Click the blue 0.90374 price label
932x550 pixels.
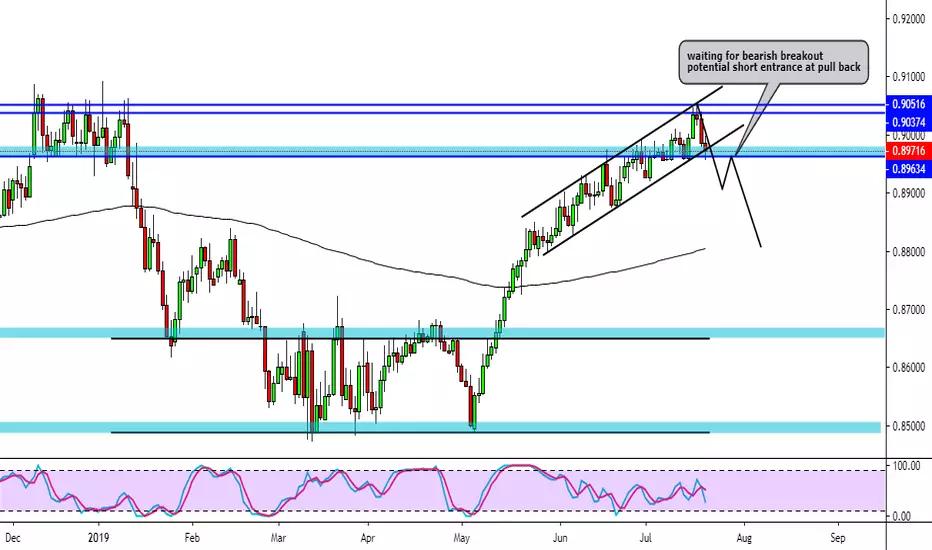coord(908,122)
